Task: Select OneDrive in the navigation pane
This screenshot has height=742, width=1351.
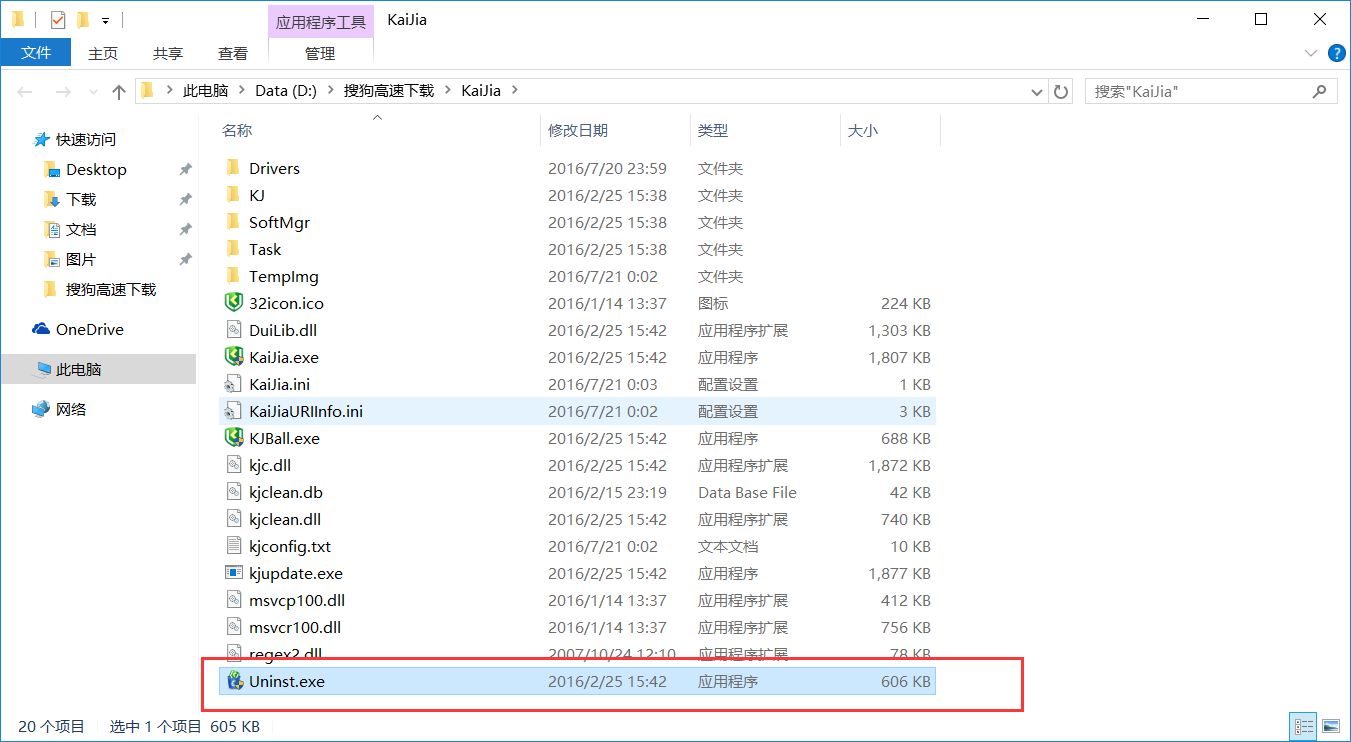Action: (x=90, y=329)
